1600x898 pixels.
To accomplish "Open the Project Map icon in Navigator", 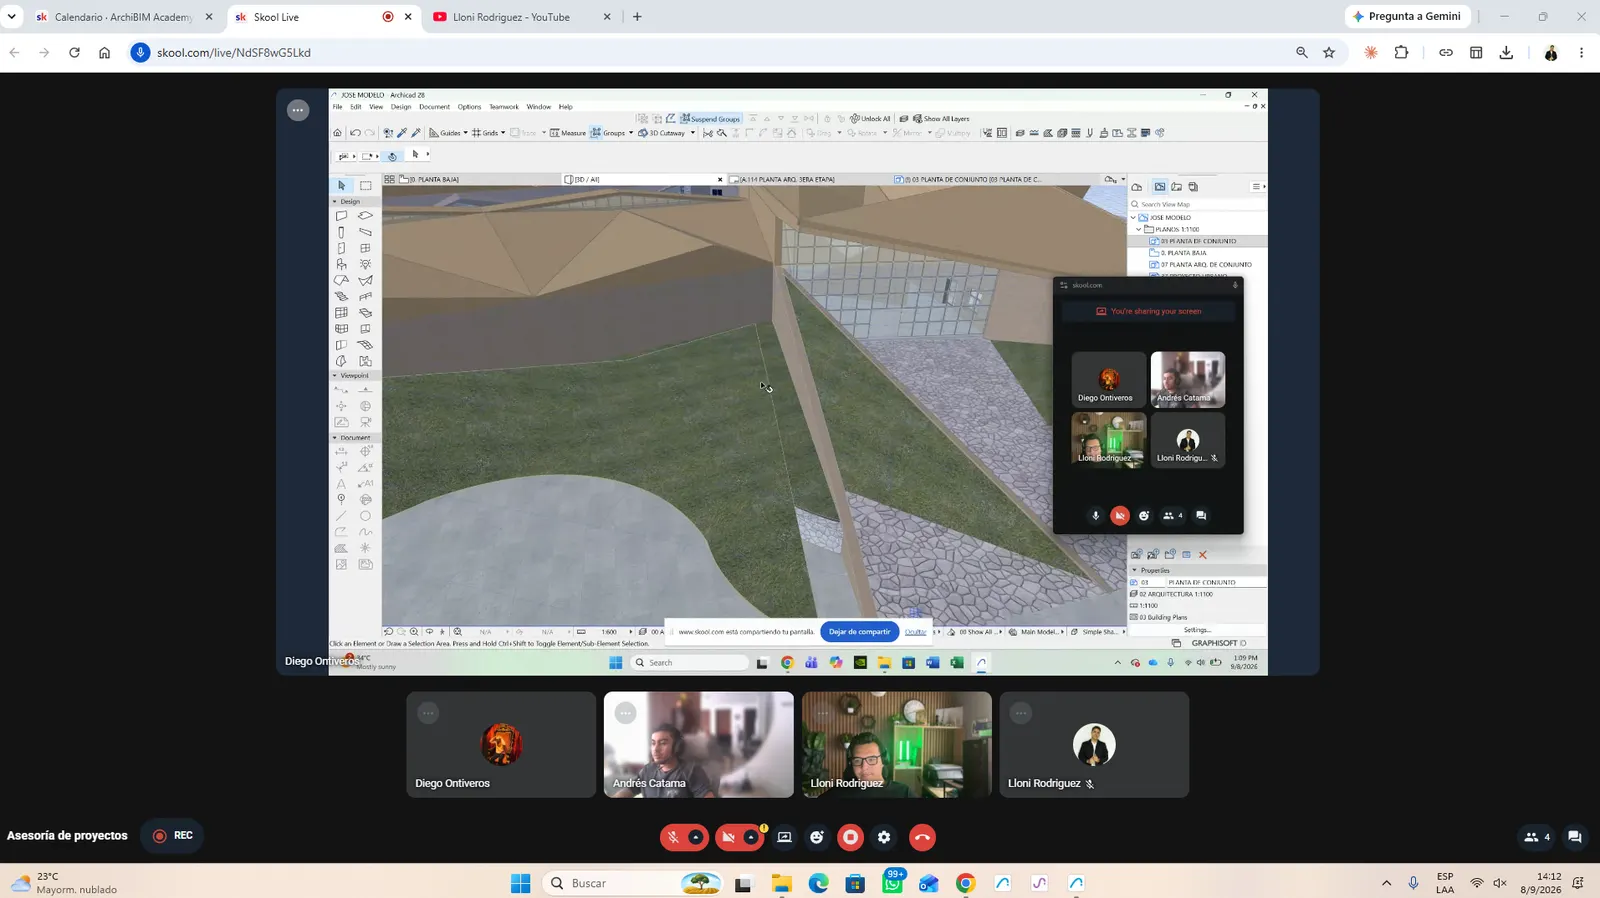I will click(x=1137, y=187).
